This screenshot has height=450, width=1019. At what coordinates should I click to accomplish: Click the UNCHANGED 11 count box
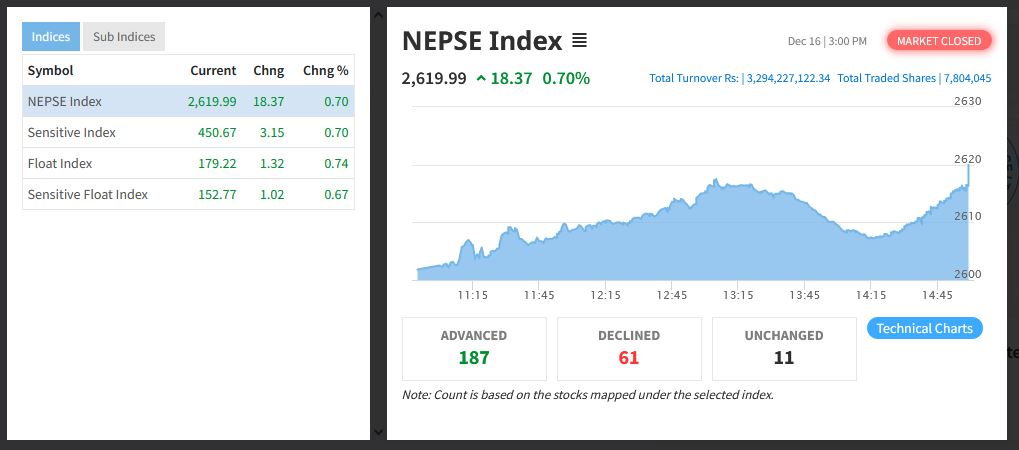pyautogui.click(x=784, y=348)
